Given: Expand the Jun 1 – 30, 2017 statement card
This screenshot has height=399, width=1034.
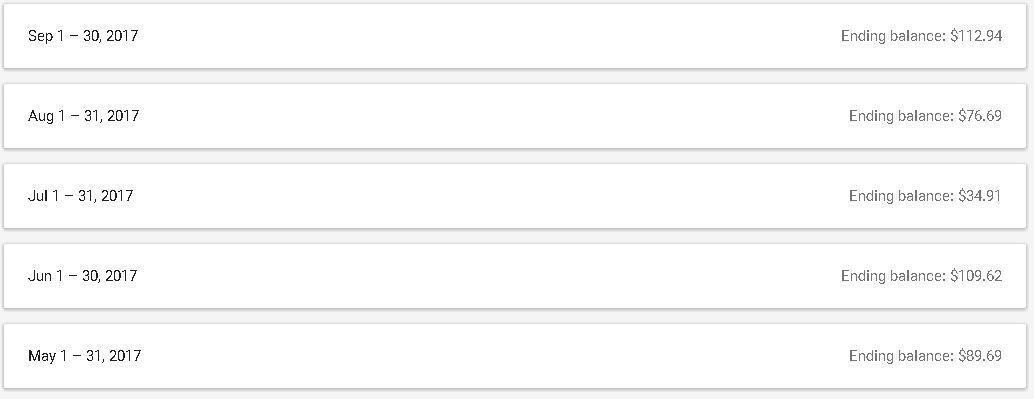Looking at the screenshot, I should pos(515,276).
